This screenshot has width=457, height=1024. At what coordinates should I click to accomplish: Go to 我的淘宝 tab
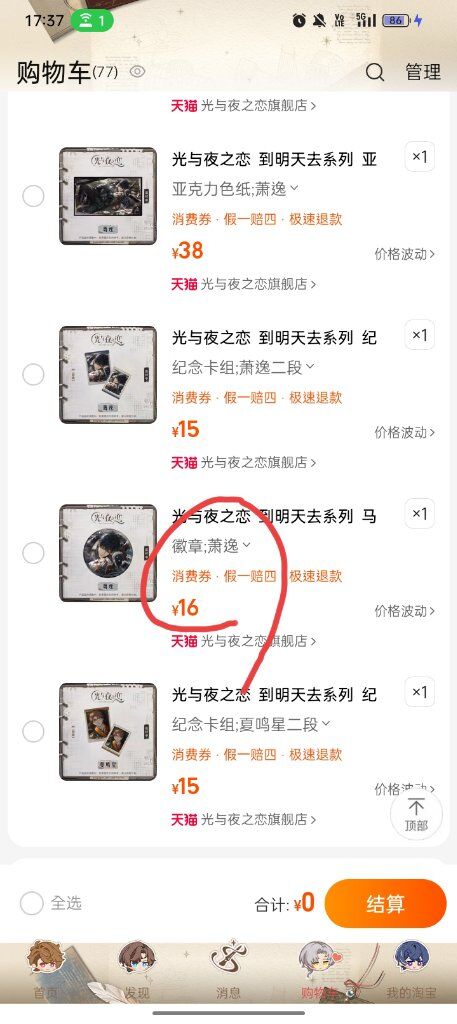point(411,968)
